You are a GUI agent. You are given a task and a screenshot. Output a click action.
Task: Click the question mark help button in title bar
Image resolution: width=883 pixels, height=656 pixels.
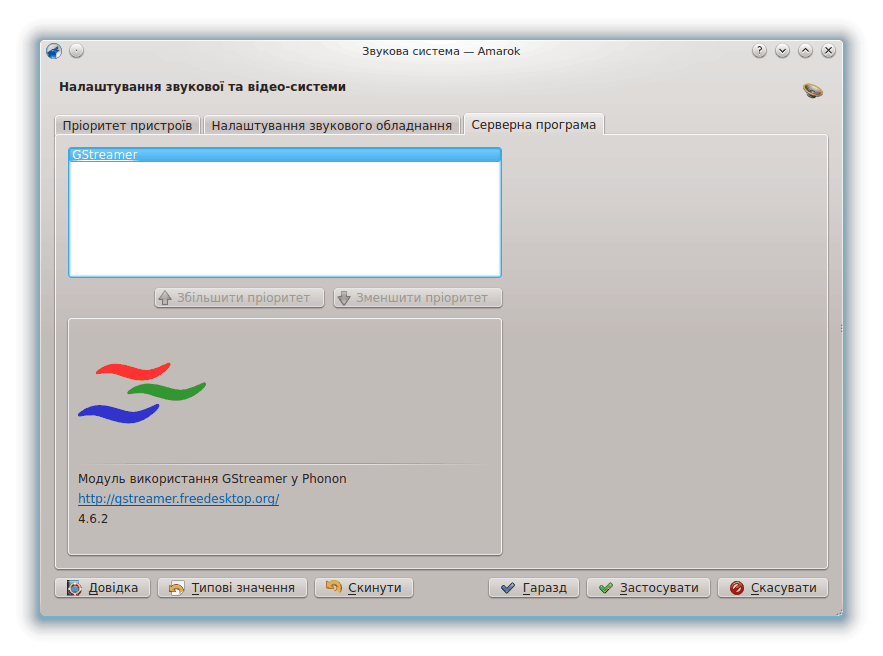[x=759, y=51]
